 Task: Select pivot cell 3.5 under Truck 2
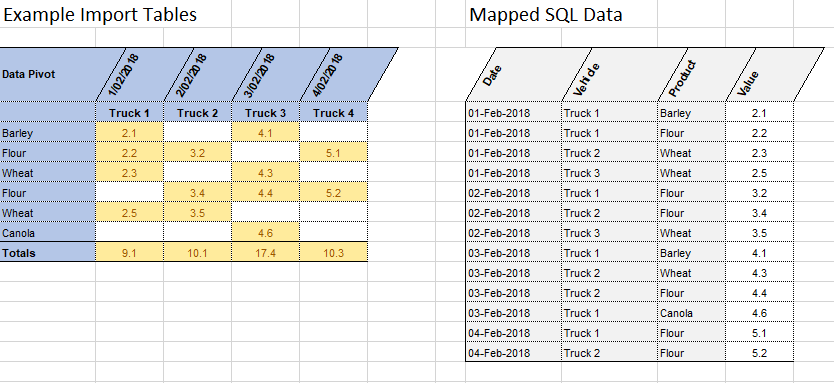coord(197,213)
